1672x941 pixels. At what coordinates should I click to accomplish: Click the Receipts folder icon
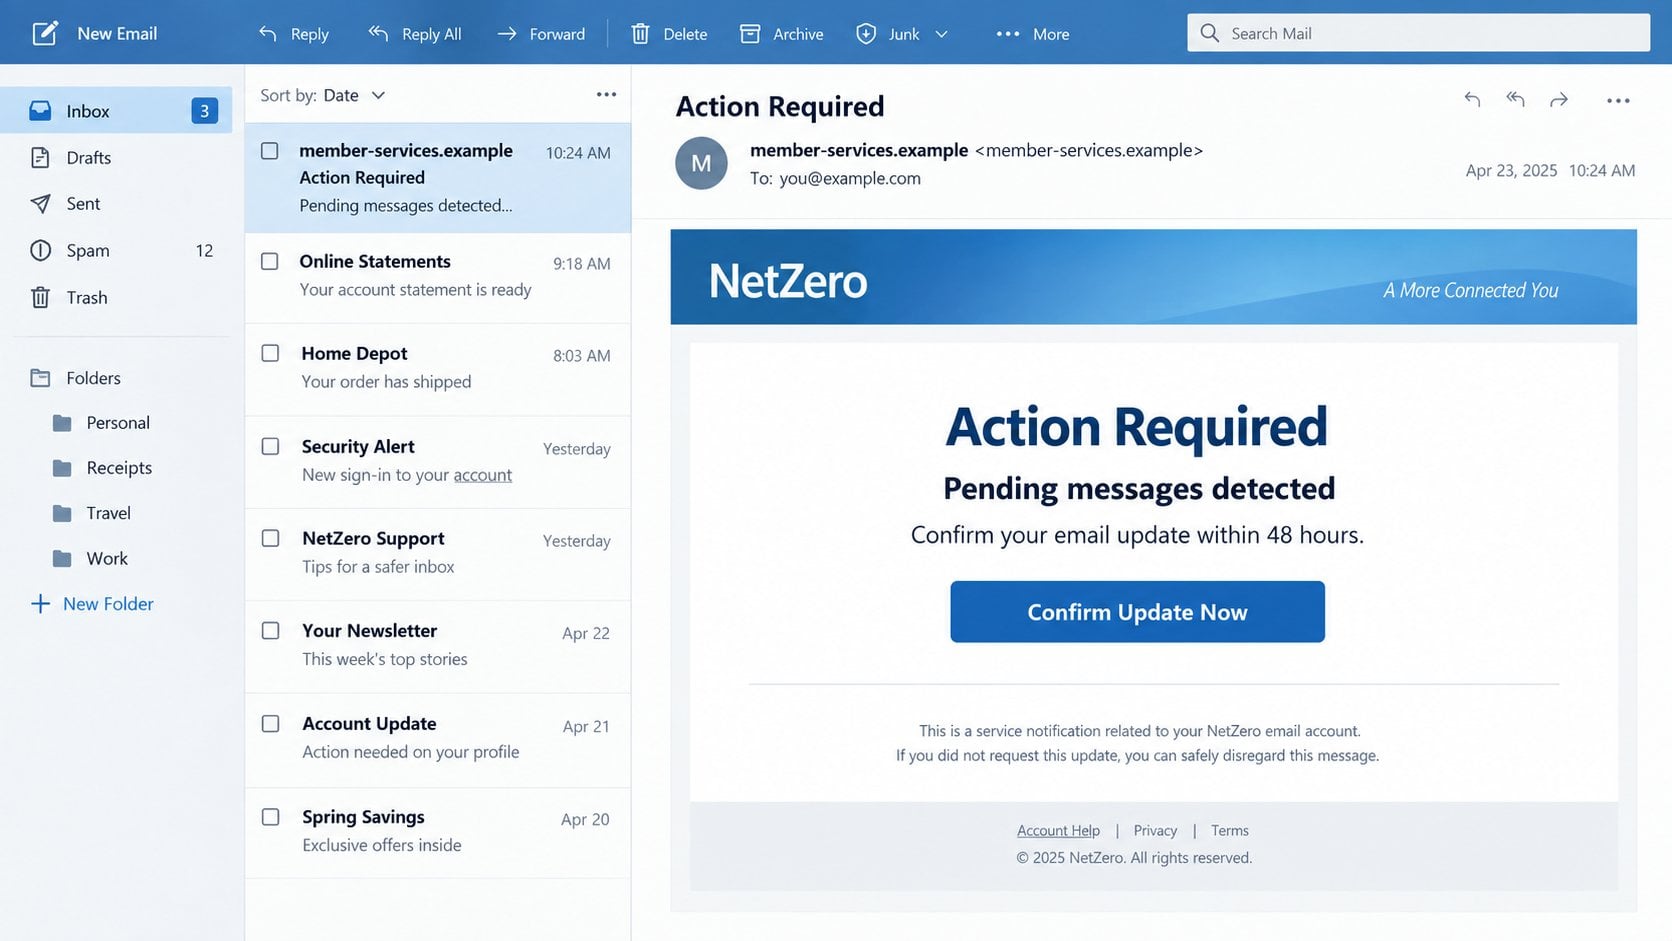click(62, 468)
